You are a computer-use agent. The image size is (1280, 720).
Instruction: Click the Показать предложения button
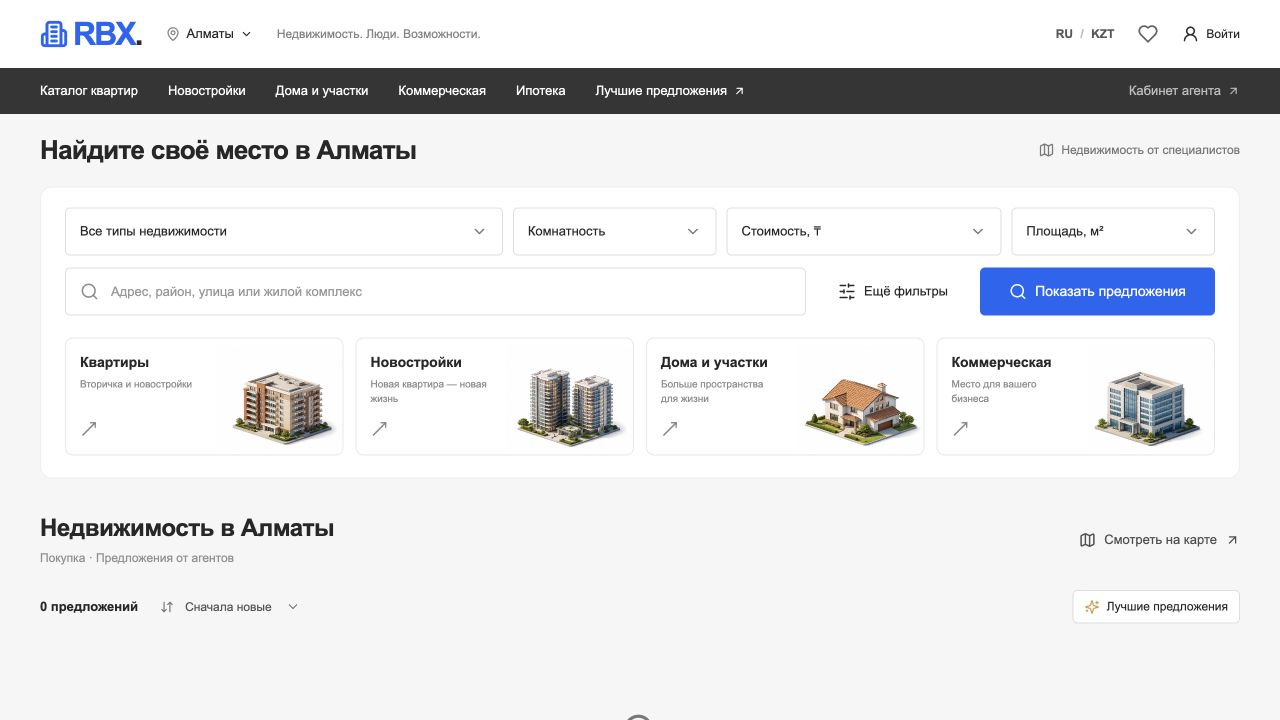(1097, 292)
